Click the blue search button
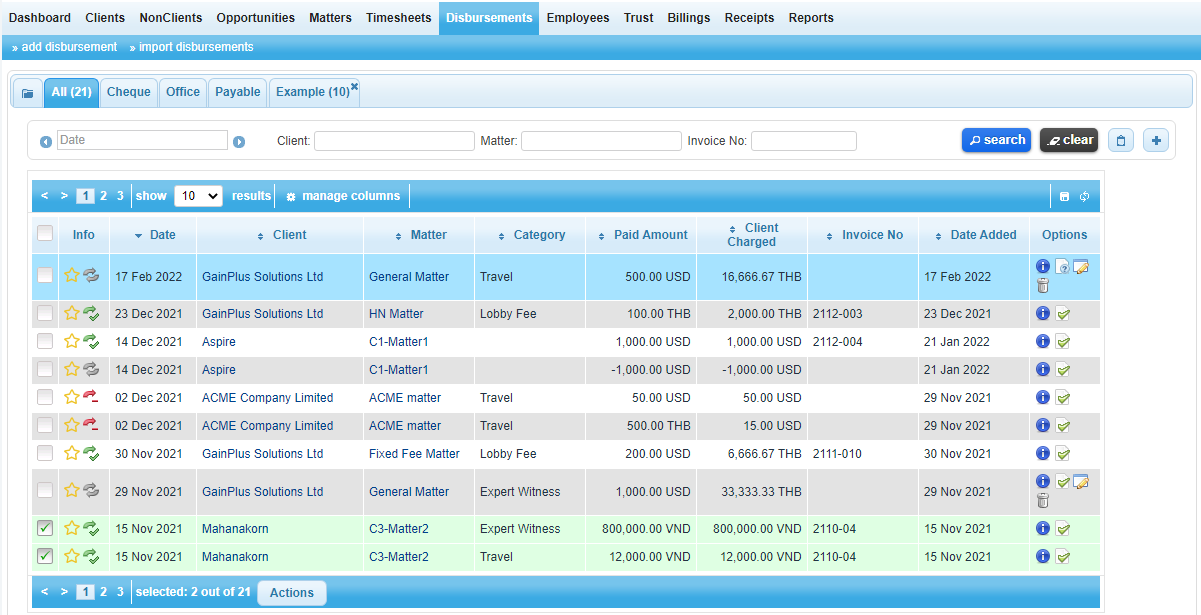The image size is (1201, 615). [x=996, y=141]
